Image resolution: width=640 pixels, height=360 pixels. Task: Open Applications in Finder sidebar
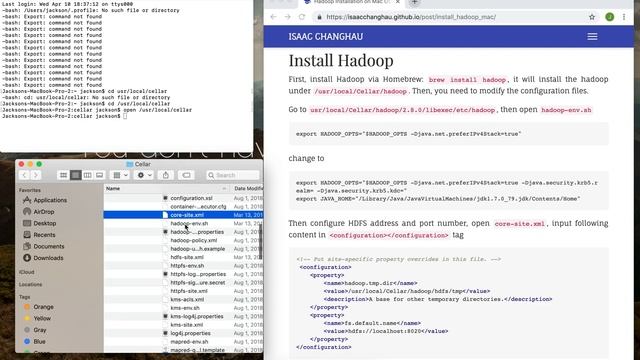[x=46, y=200]
